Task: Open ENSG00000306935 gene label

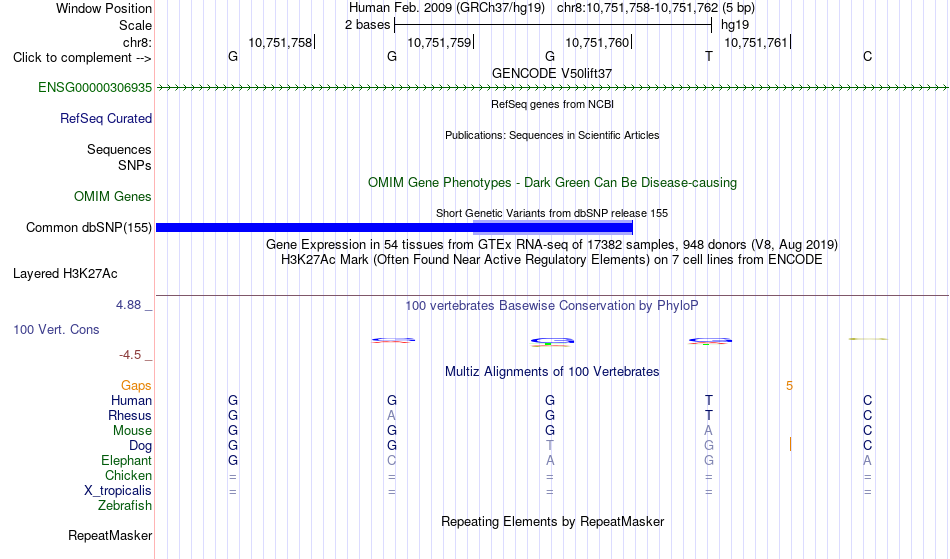Action: 95,88
